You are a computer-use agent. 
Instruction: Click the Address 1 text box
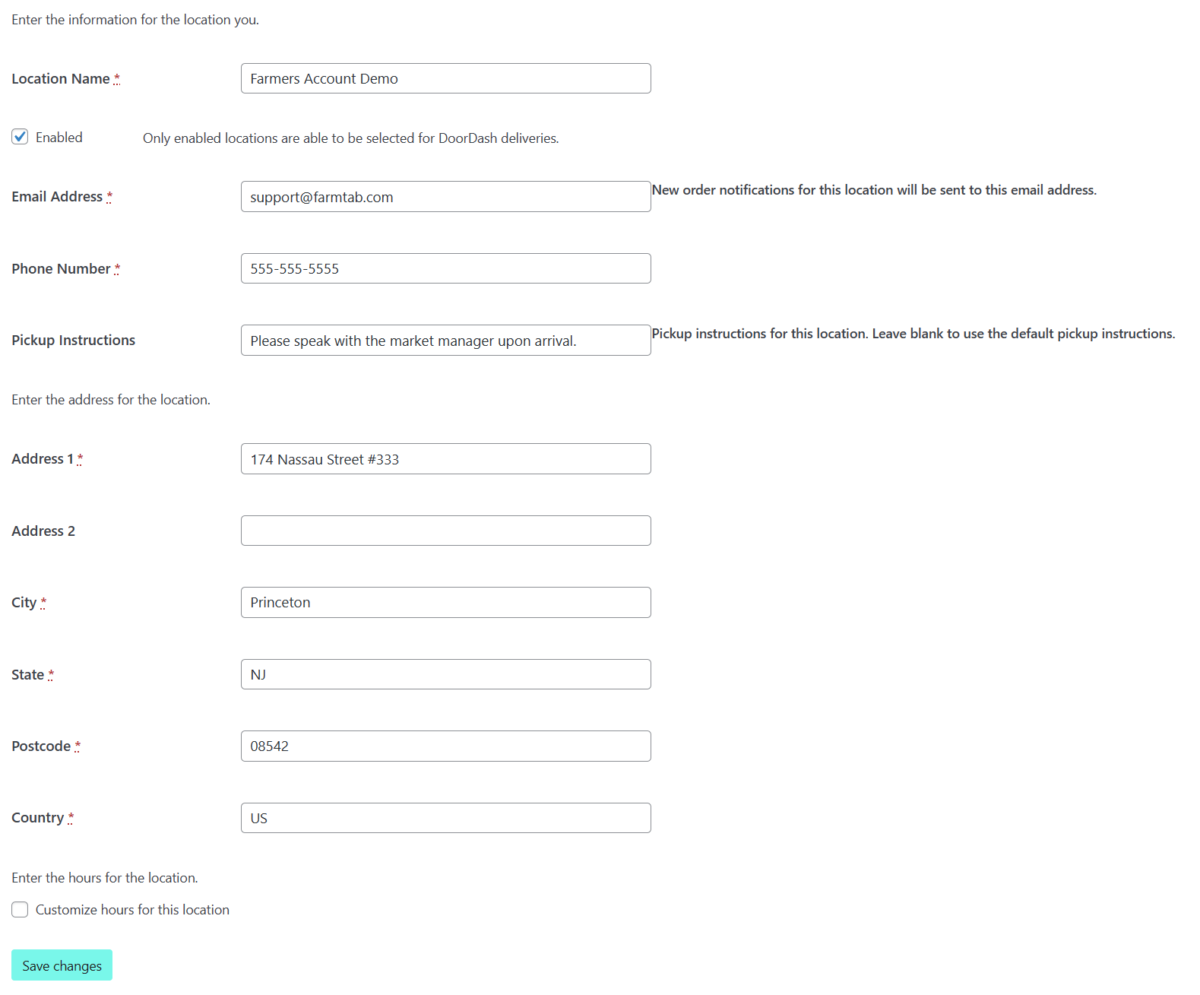[x=445, y=459]
